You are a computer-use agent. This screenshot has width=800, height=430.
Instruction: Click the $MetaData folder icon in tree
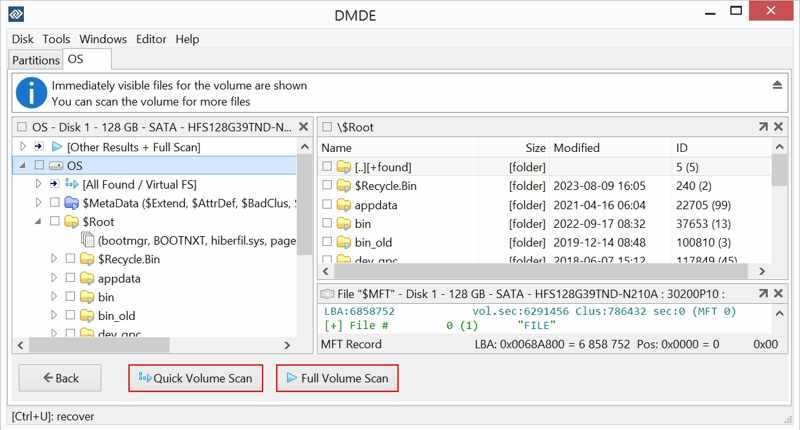(71, 203)
